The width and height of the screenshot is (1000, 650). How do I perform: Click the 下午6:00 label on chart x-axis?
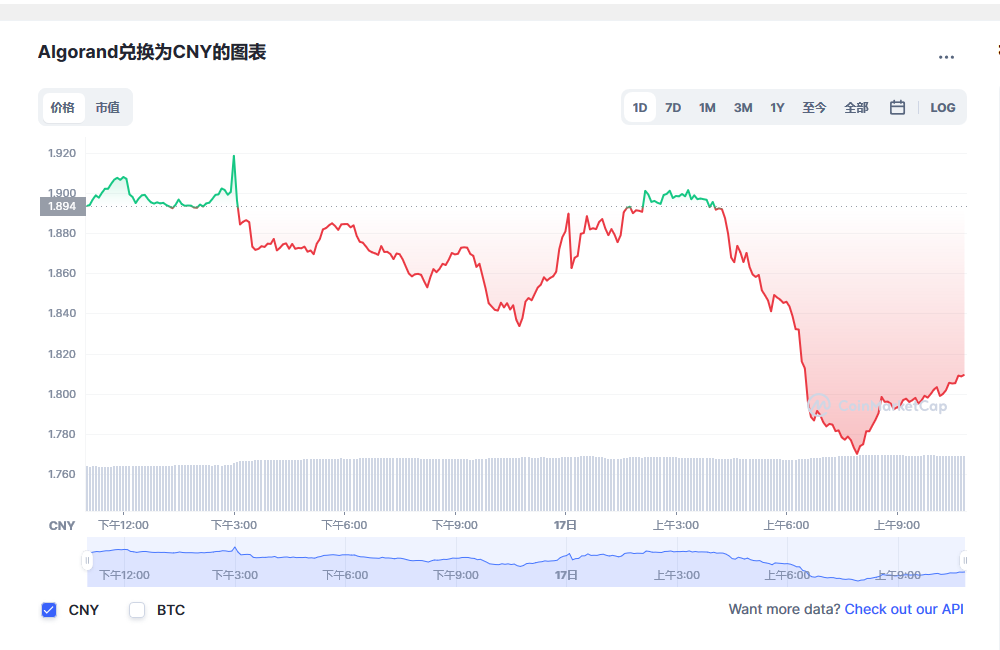coord(344,525)
